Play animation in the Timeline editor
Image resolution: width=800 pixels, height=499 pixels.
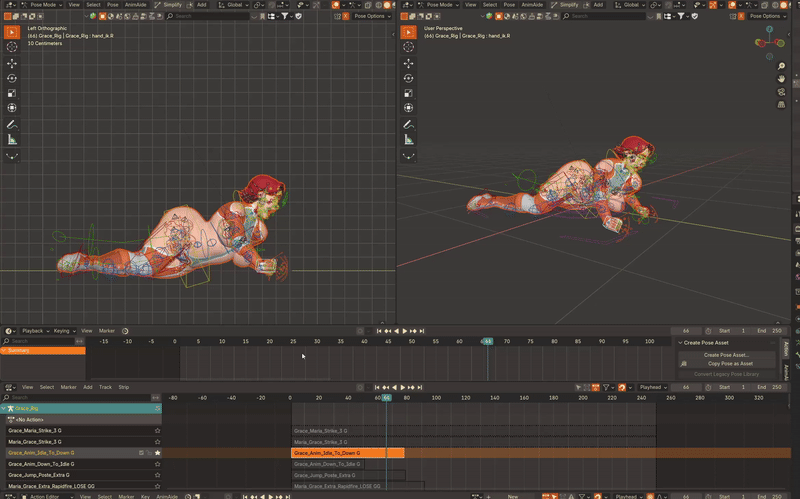coord(405,331)
